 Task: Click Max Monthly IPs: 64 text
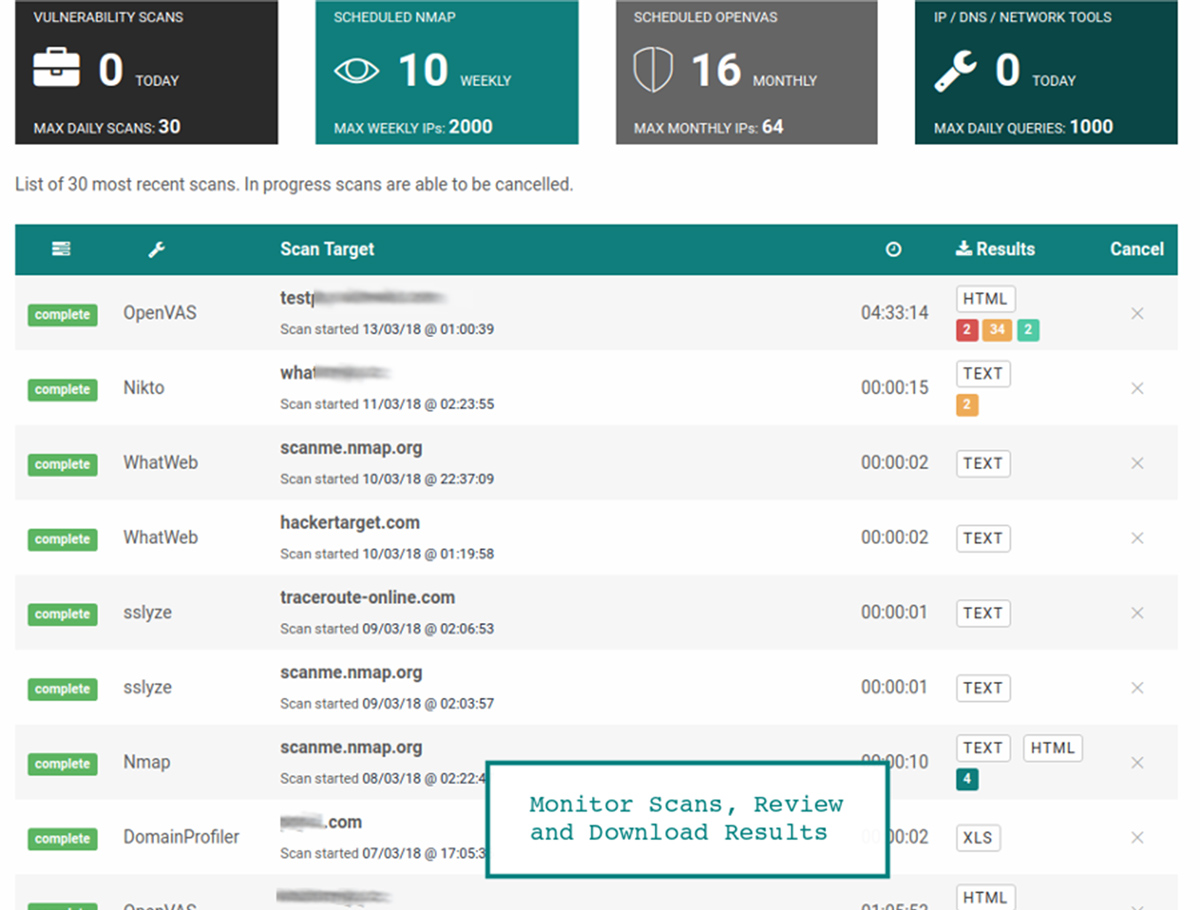[709, 127]
